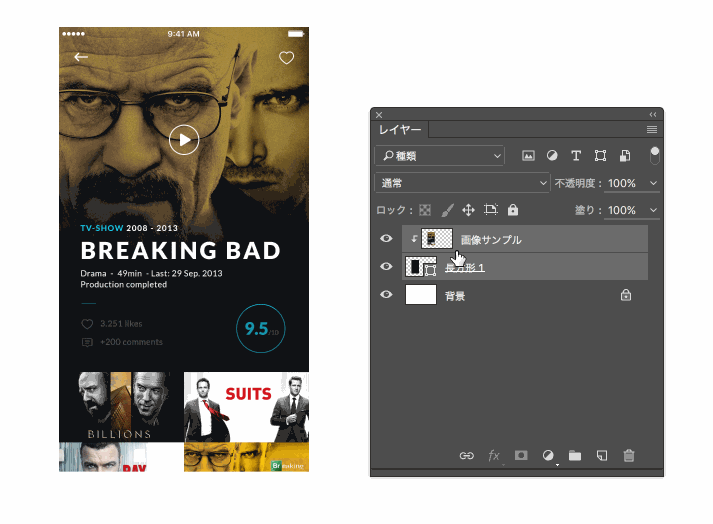Tap the back arrow in app mockup

coord(81,57)
